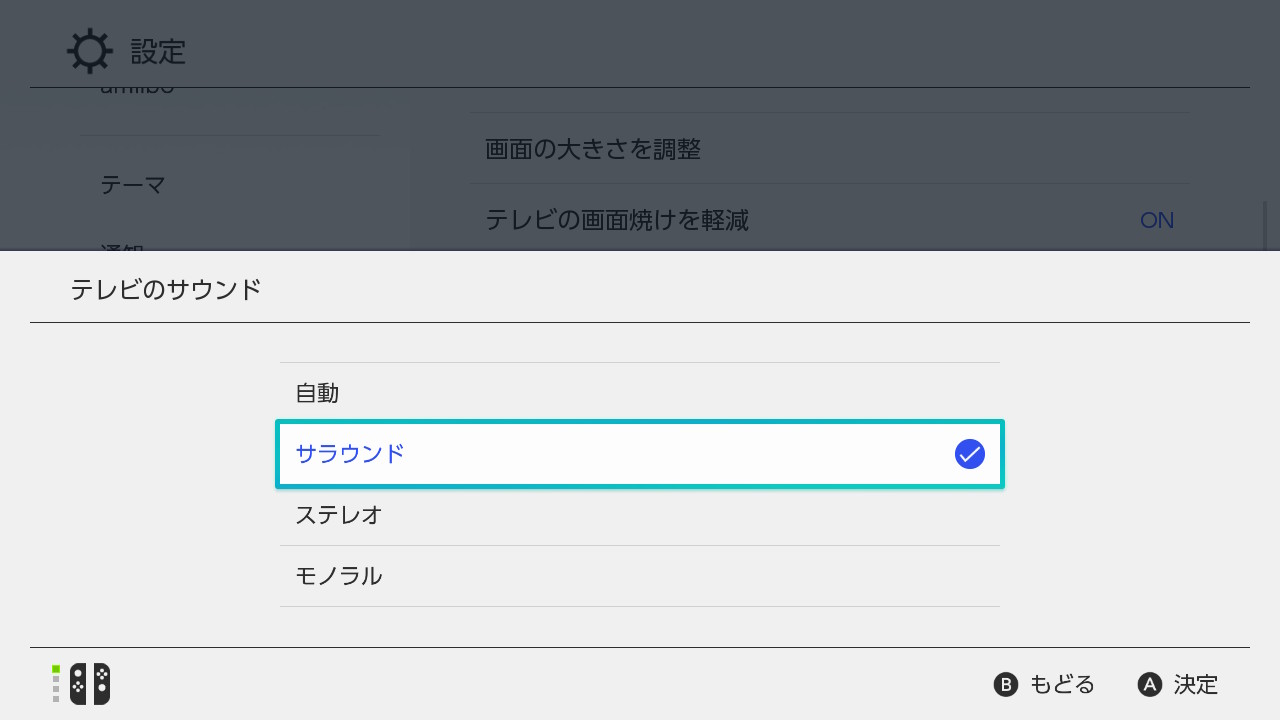Image resolution: width=1280 pixels, height=720 pixels.
Task: Choose the ステレオ sound option
Action: (639, 515)
